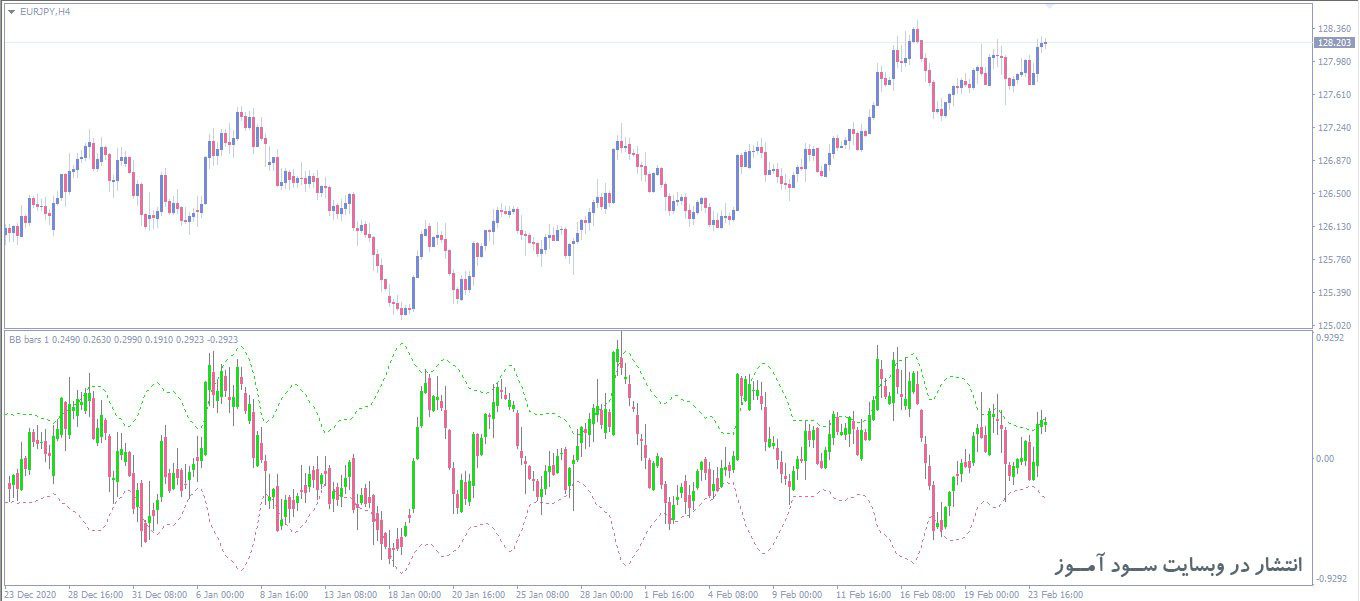Click the 126.500 price scale level

click(1335, 194)
